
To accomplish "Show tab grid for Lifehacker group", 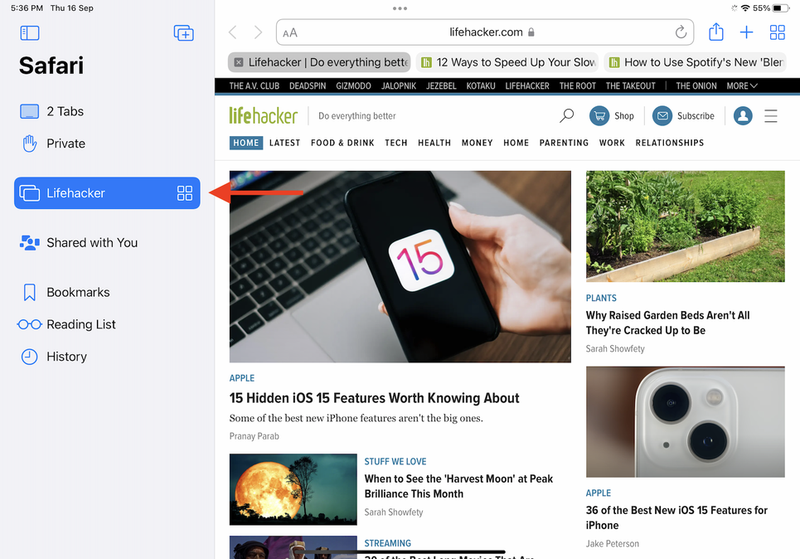I will point(185,193).
